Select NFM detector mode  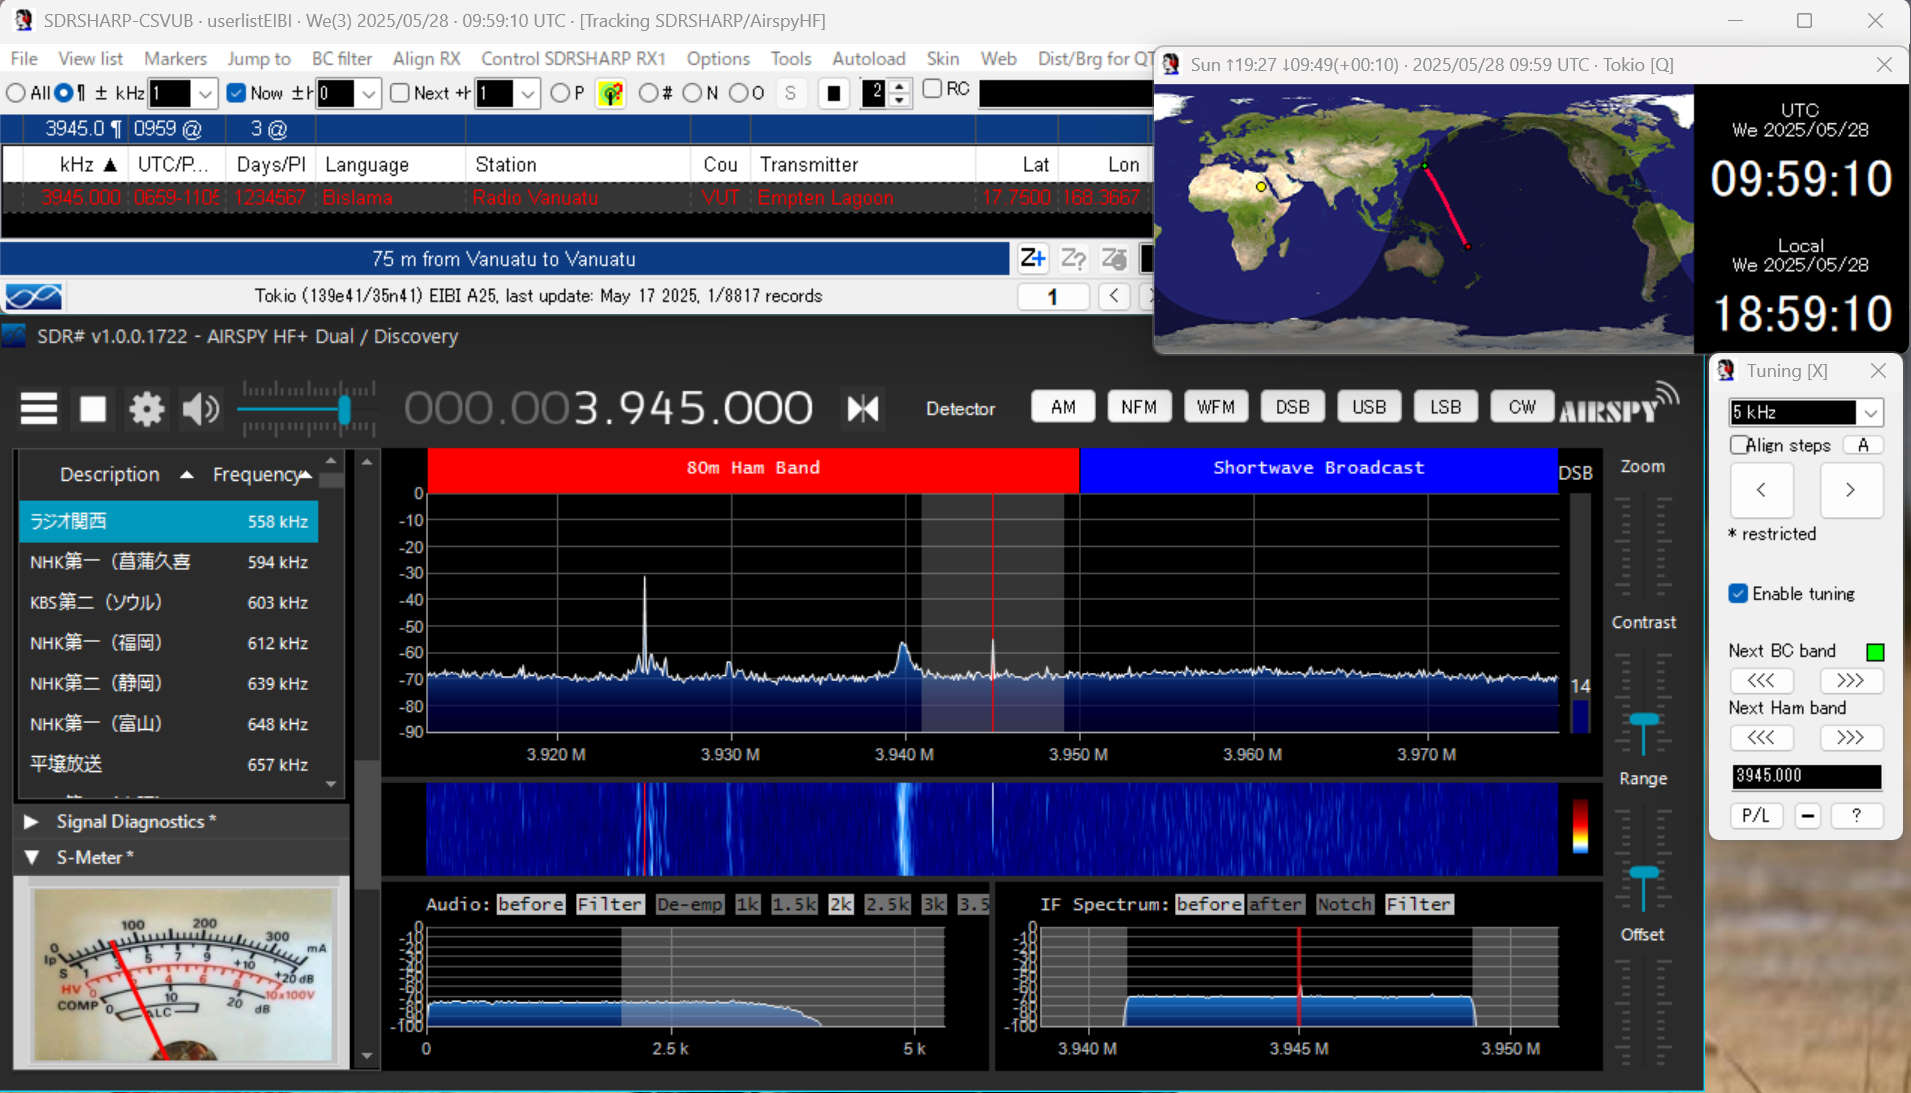click(1139, 407)
